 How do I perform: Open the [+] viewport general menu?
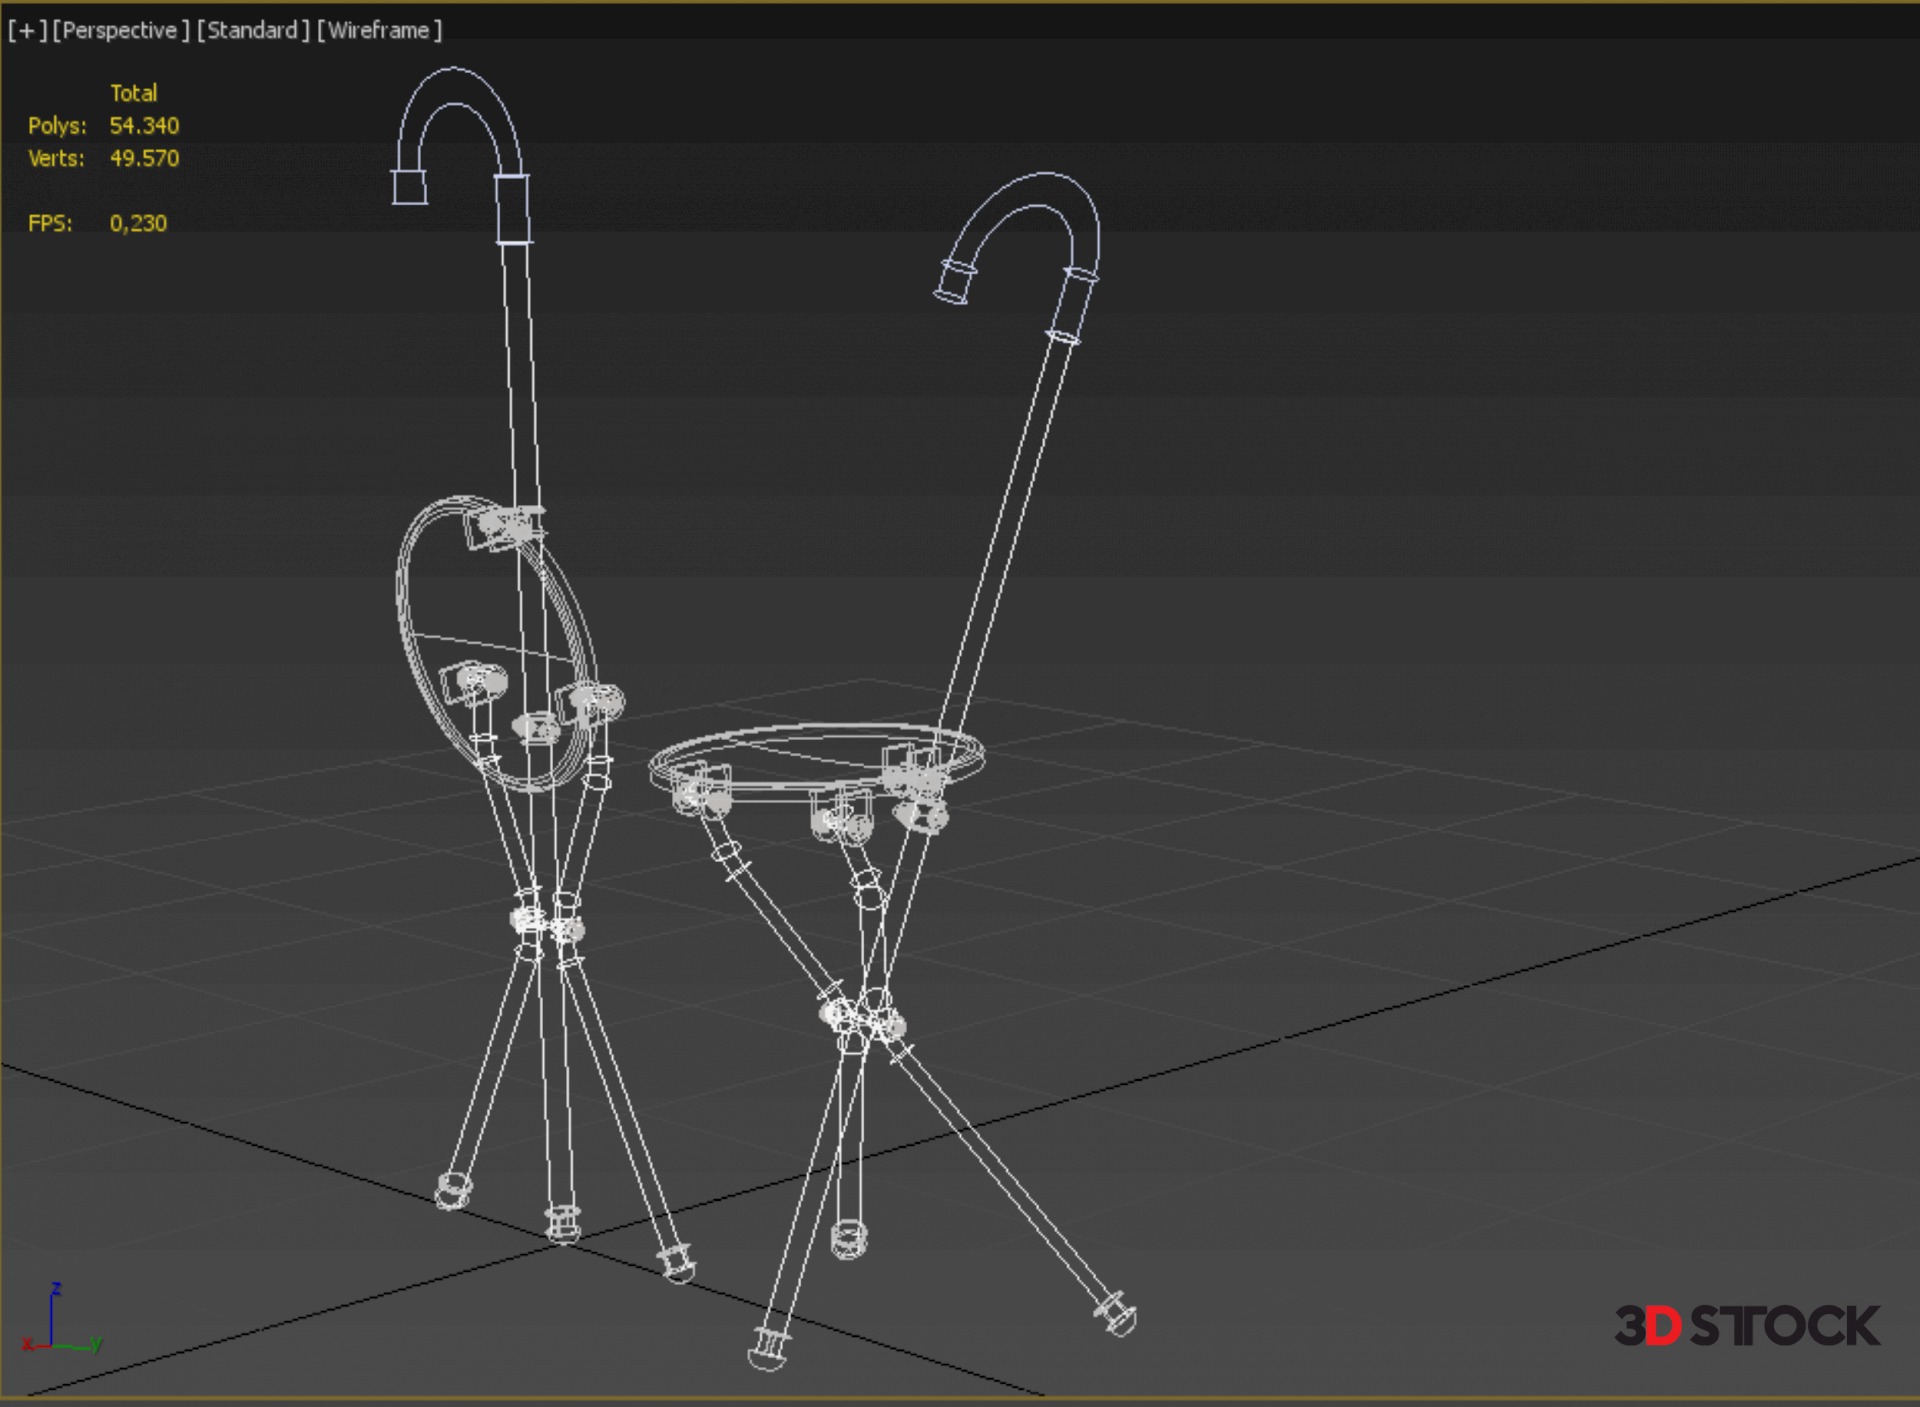[27, 30]
